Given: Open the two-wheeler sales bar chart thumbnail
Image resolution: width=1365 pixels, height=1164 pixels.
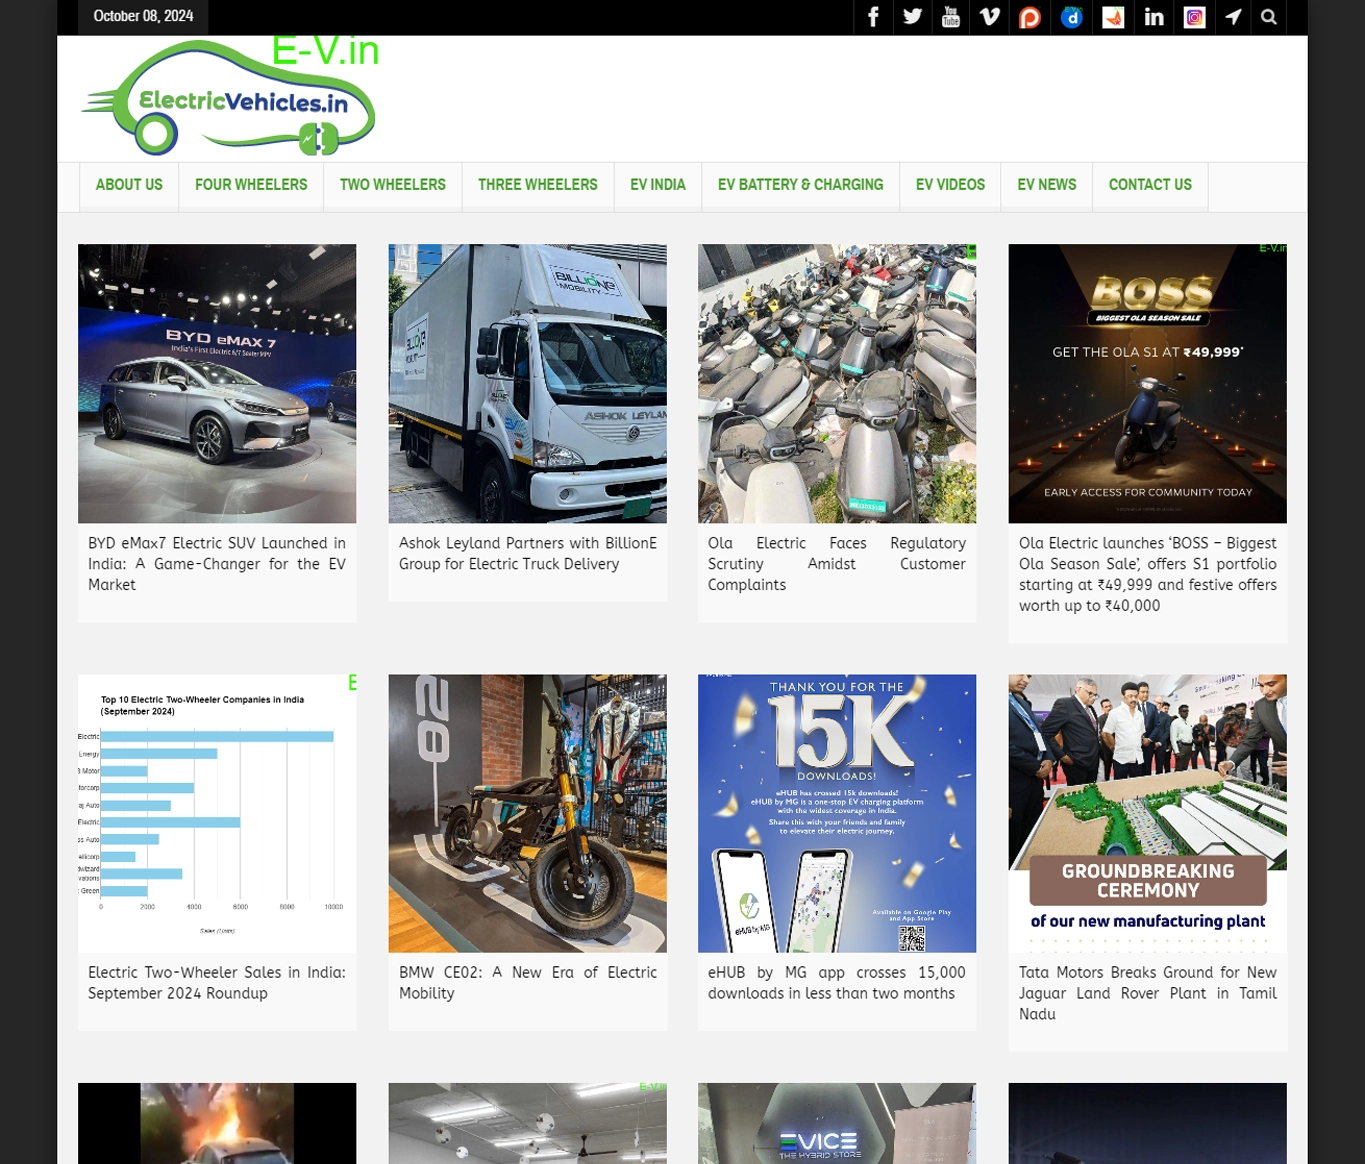Looking at the screenshot, I should point(217,813).
